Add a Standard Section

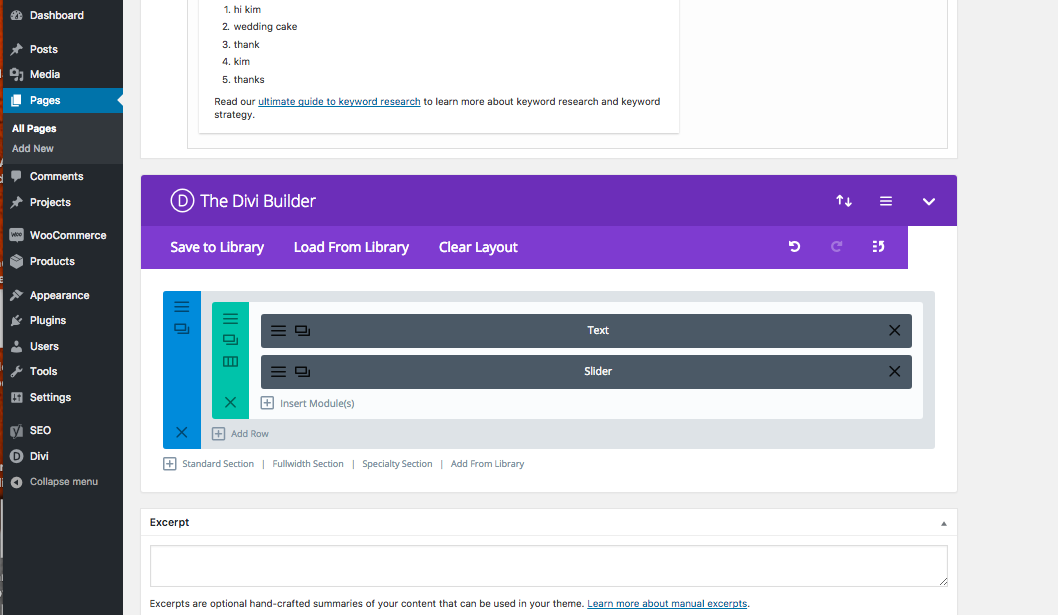point(208,464)
